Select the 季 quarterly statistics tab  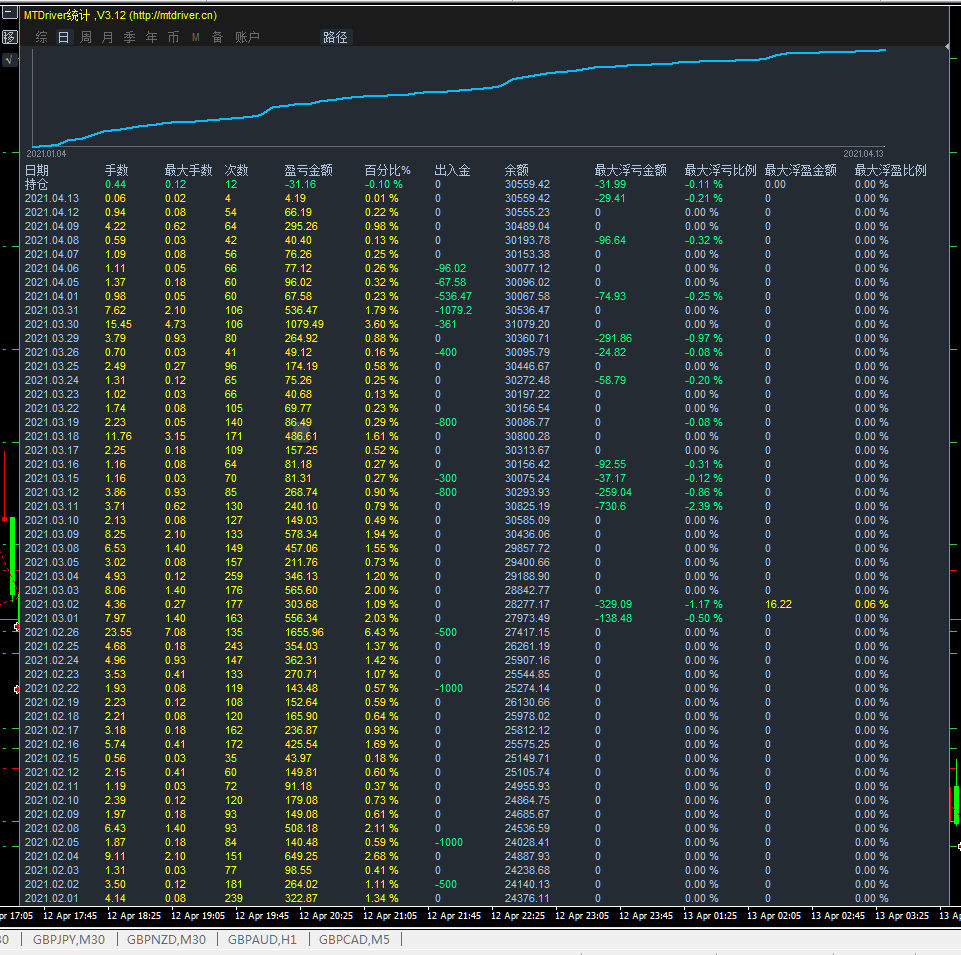click(129, 37)
